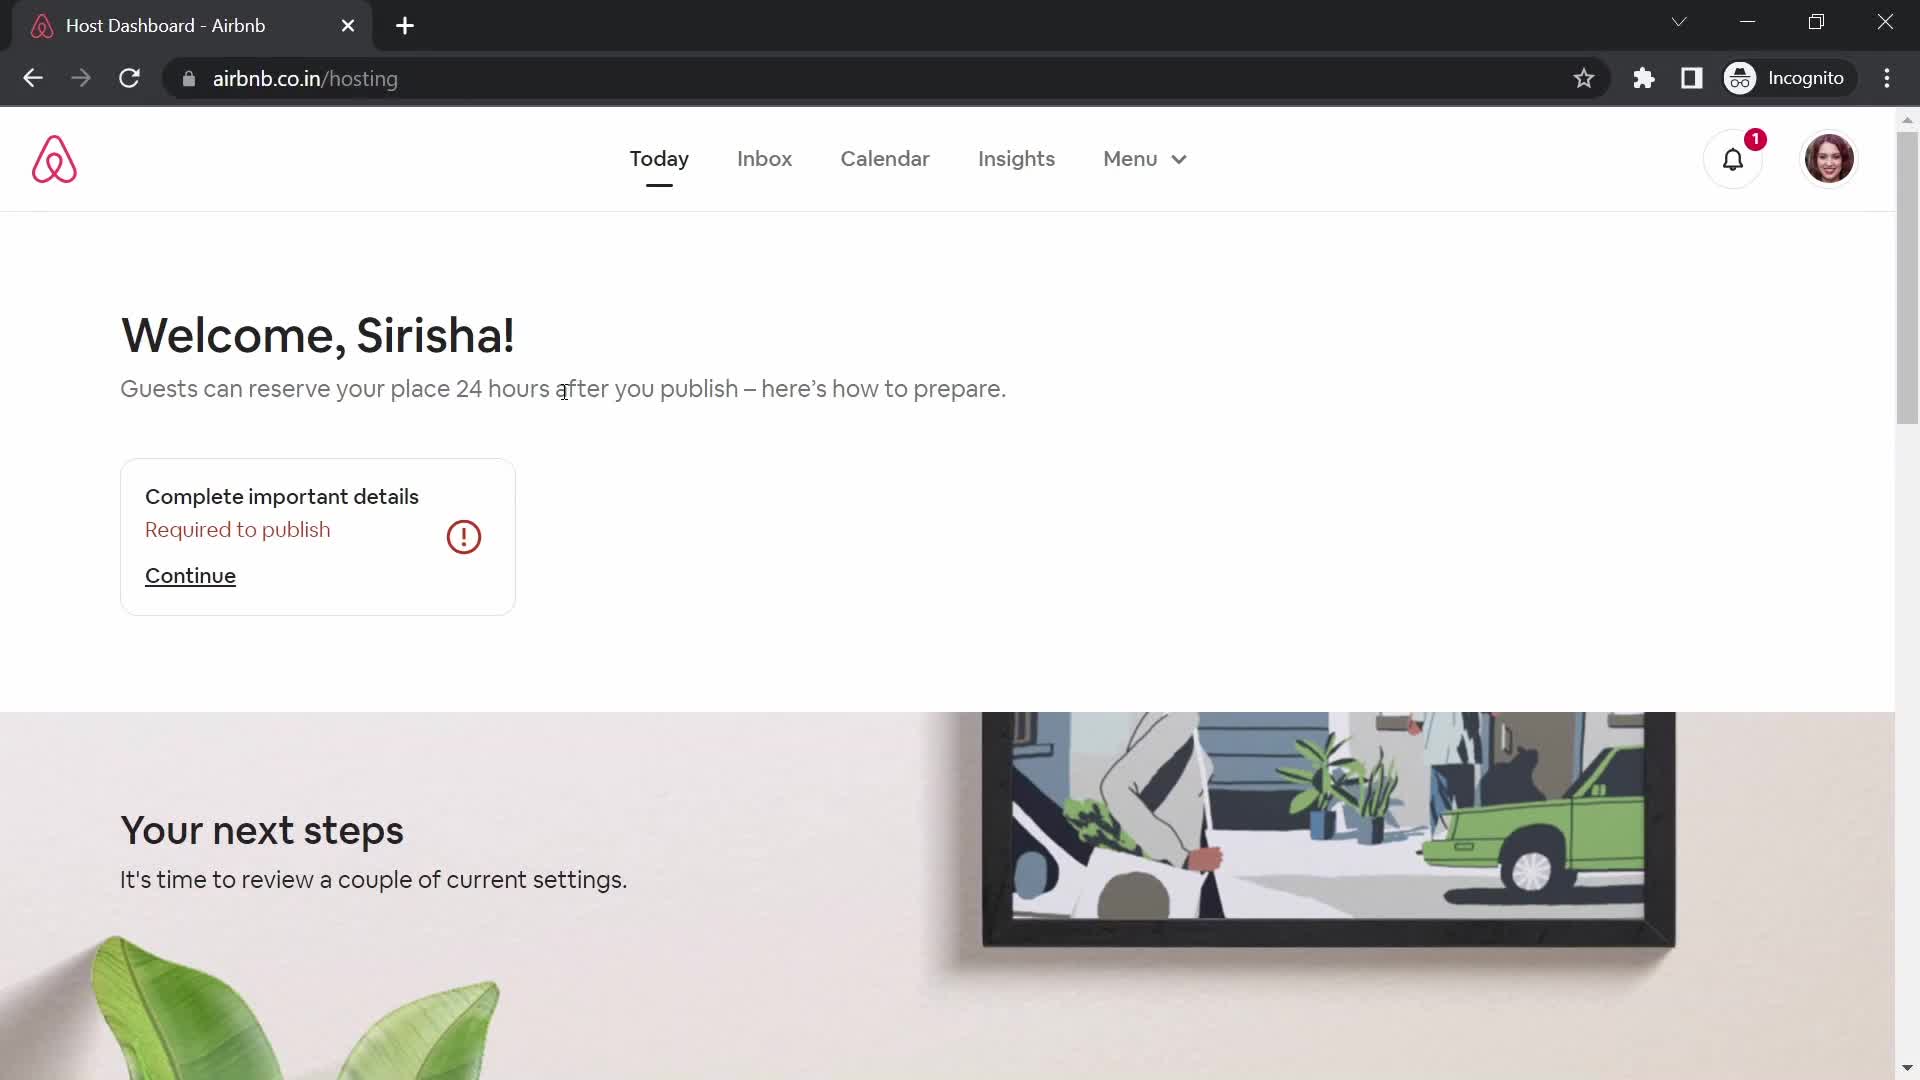1920x1080 pixels.
Task: Navigate to the Inbox tab
Action: tap(764, 158)
